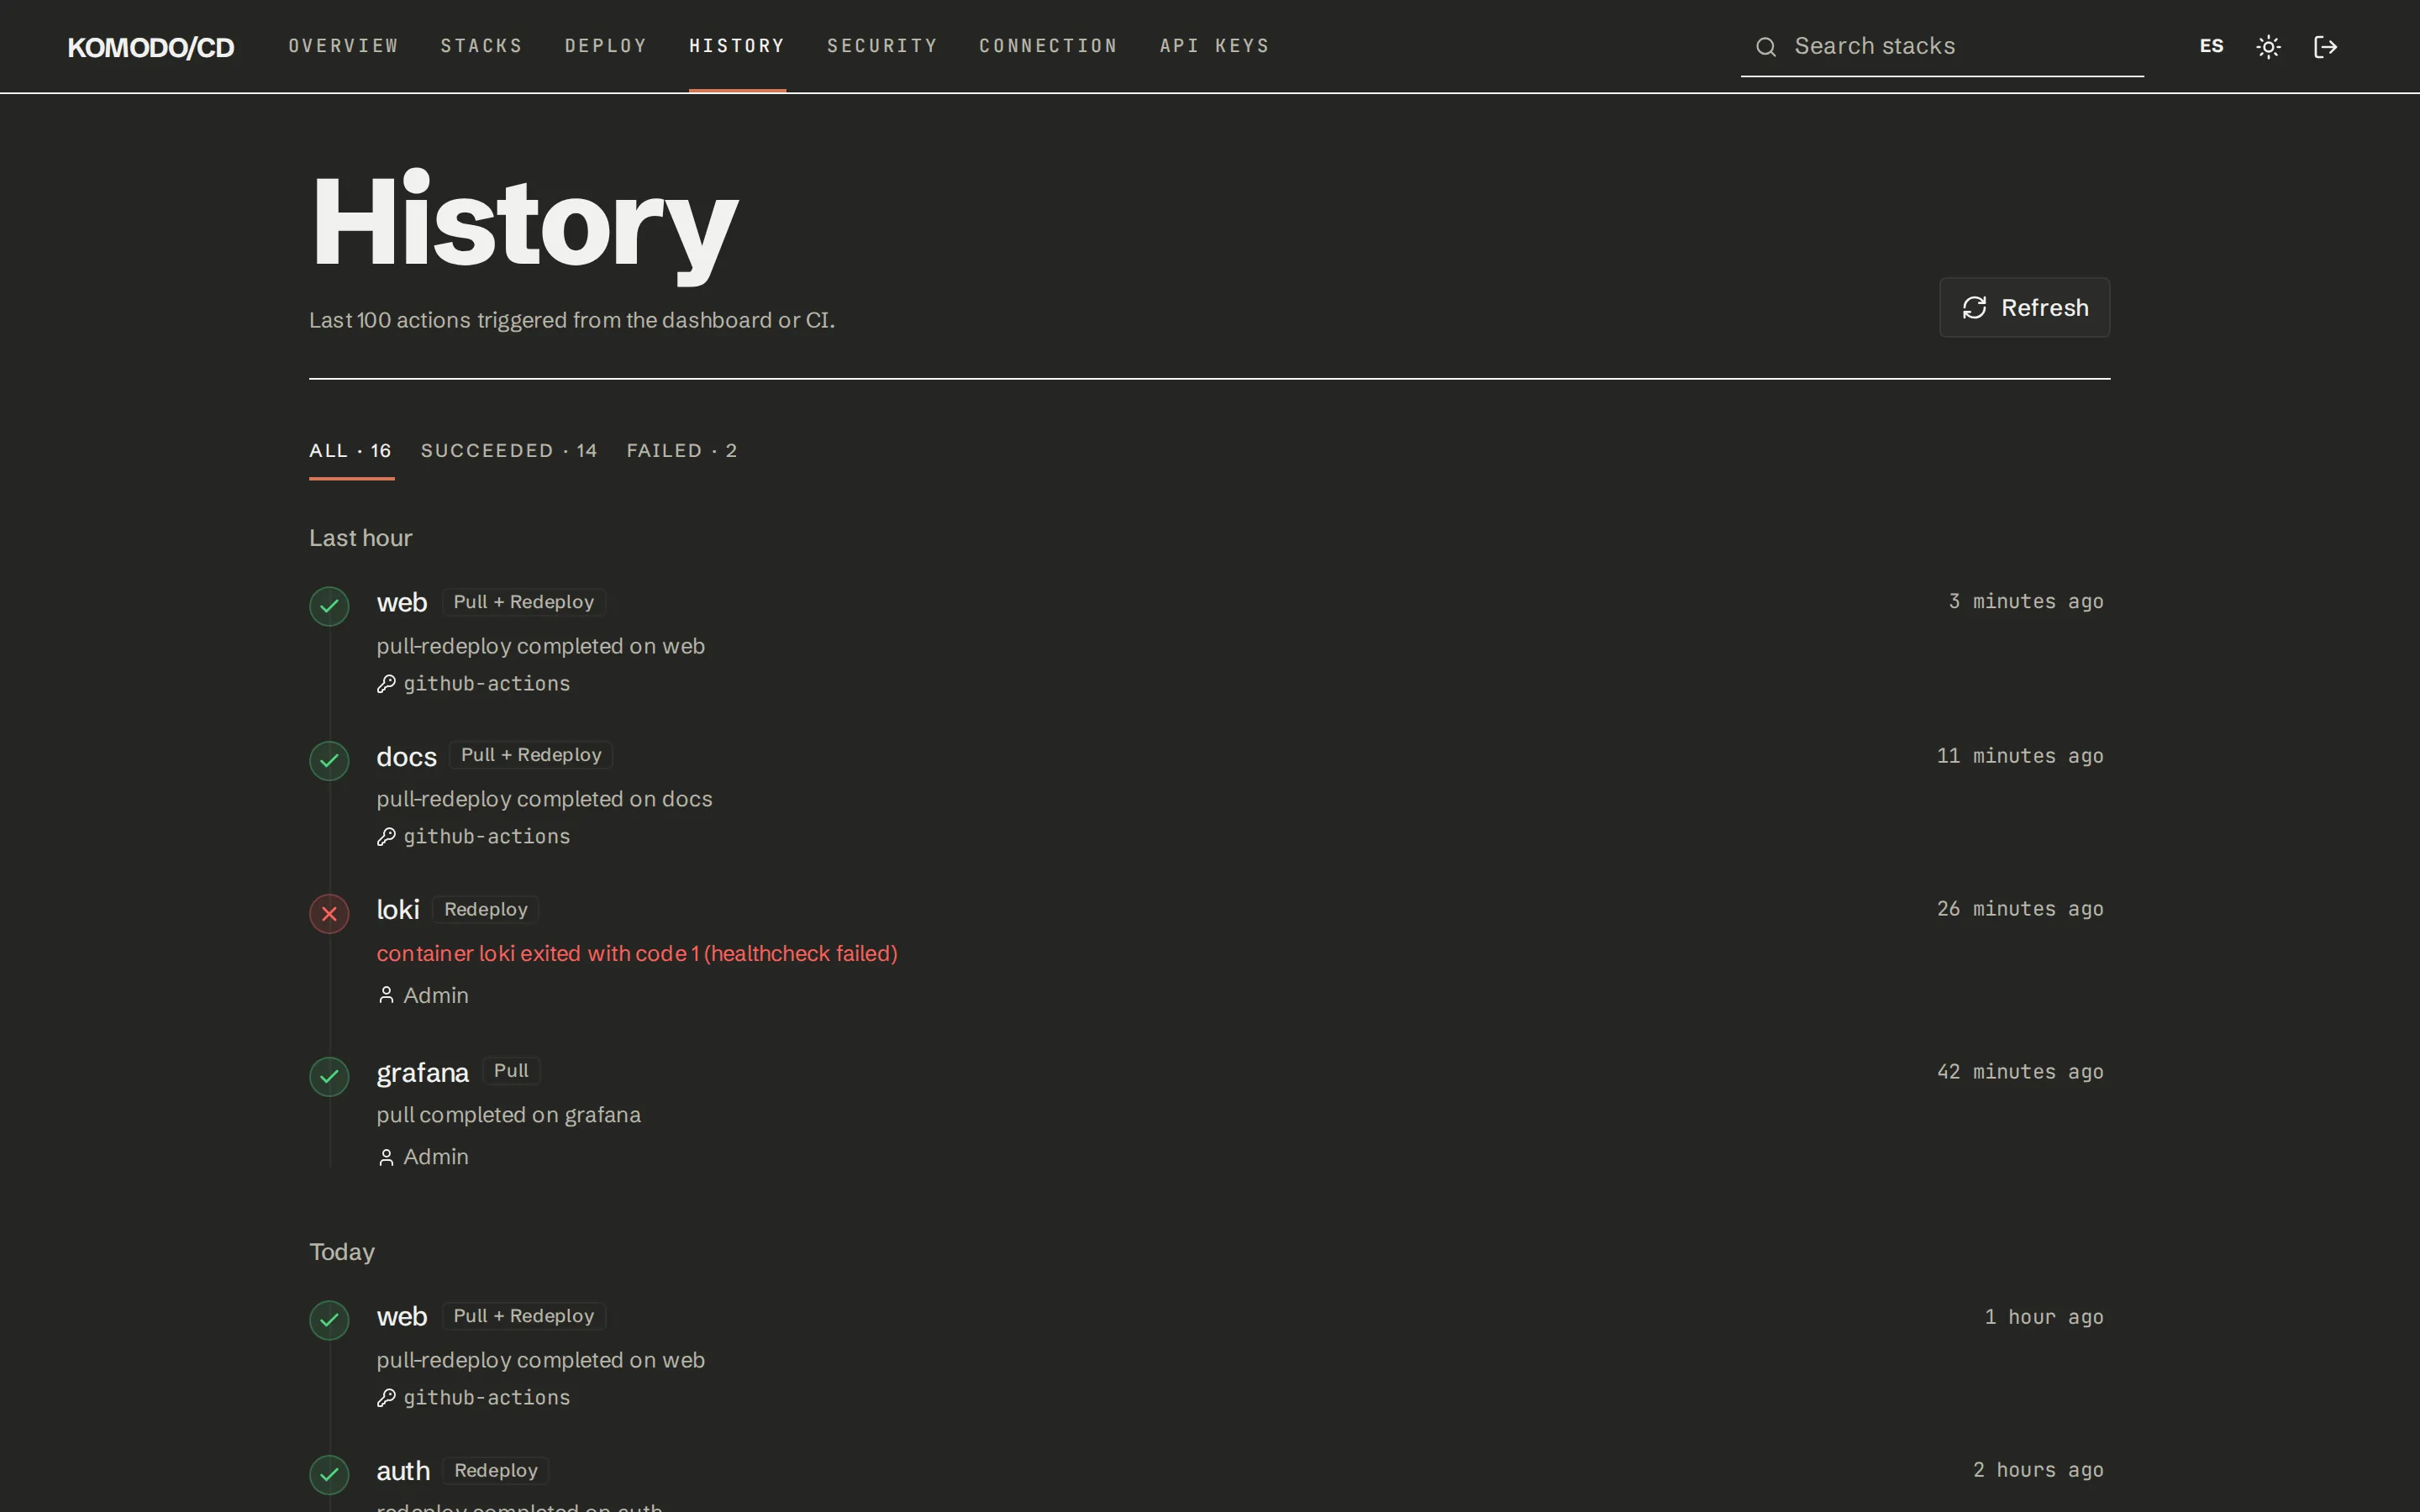The height and width of the screenshot is (1512, 2420).
Task: Filter by SUCCEEDED · 14 tab
Action: pos(509,451)
